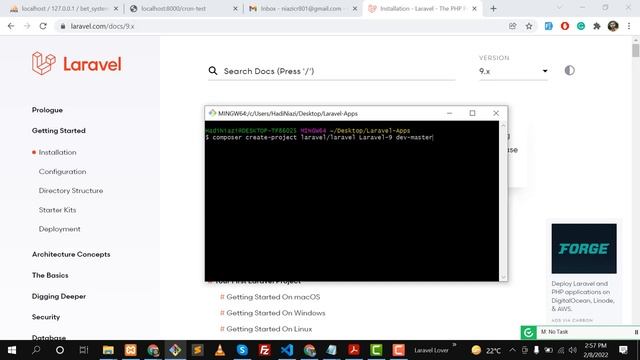
Task: Expand The Basics section
Action: tap(50, 275)
